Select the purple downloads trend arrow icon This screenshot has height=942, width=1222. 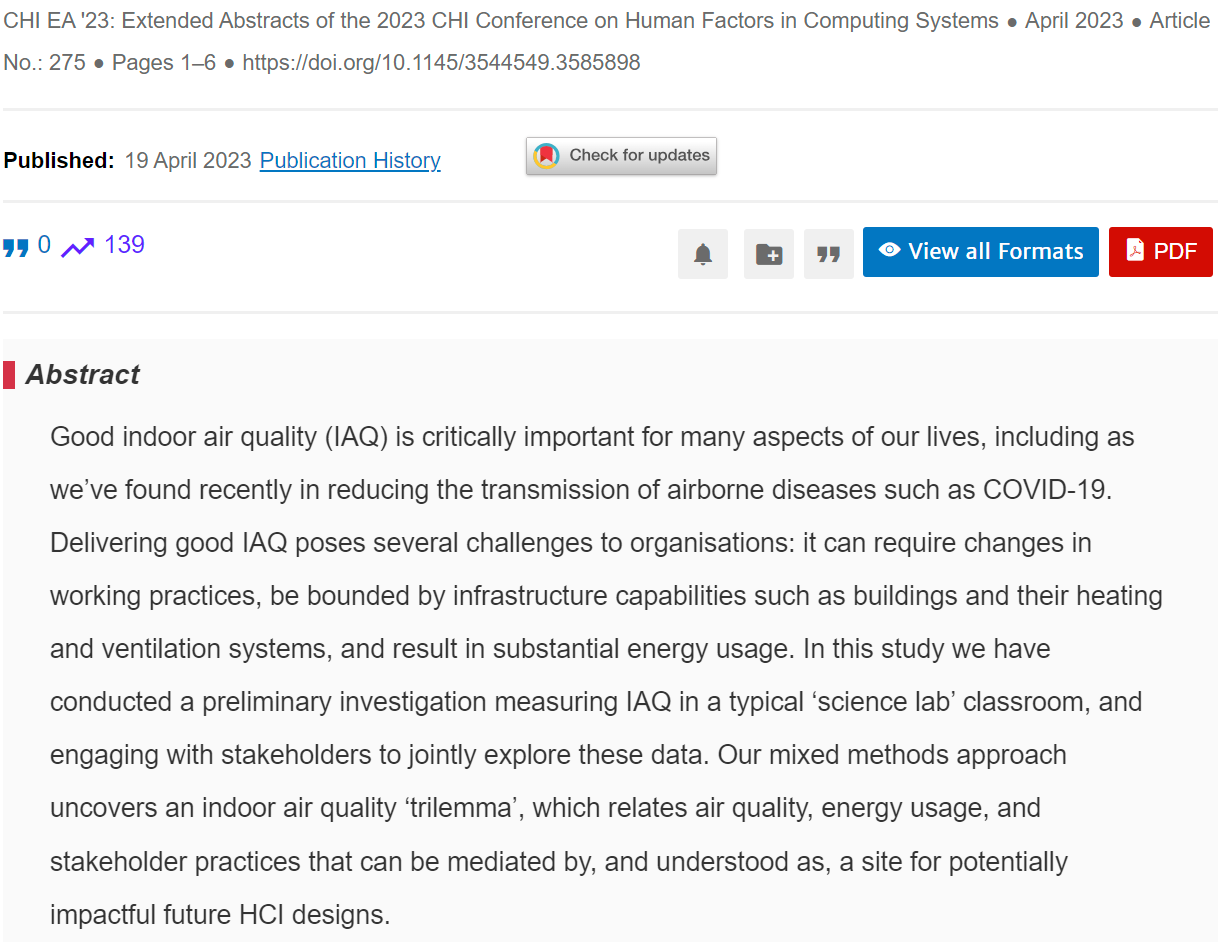(x=78, y=247)
